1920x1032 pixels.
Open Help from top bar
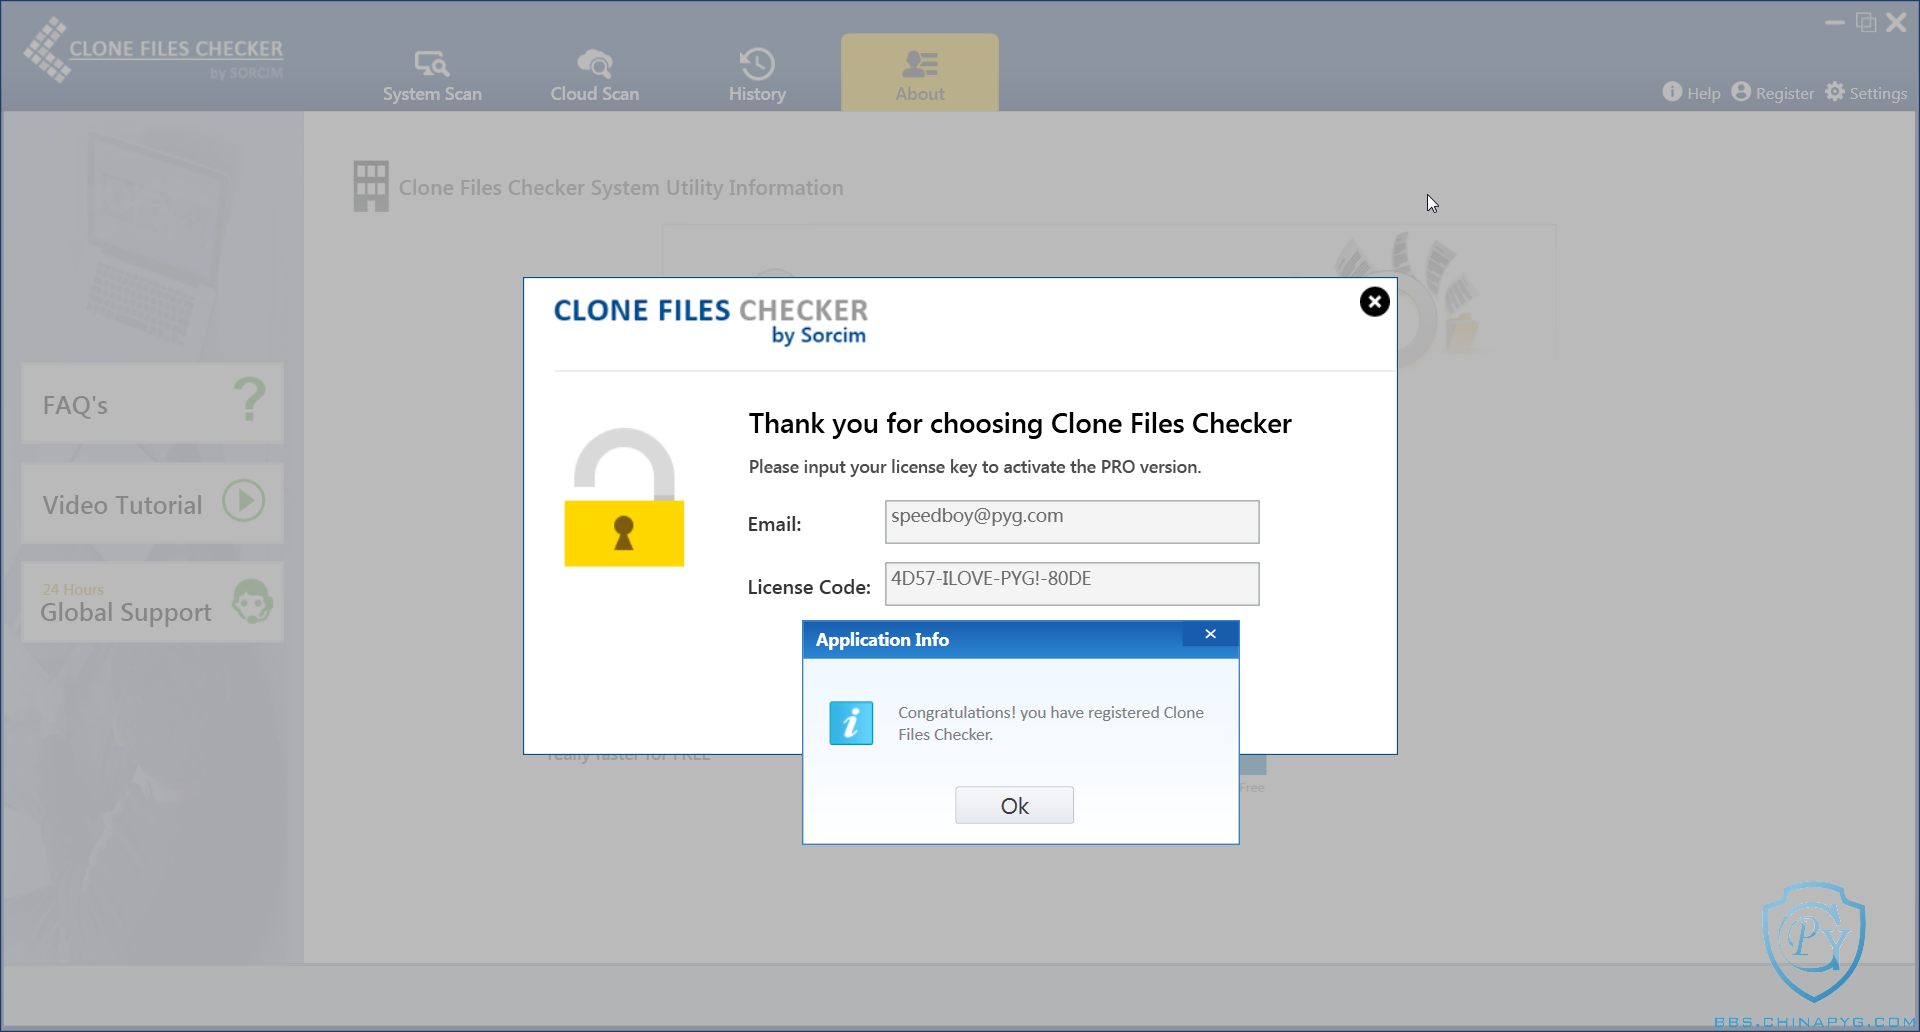coord(1692,92)
